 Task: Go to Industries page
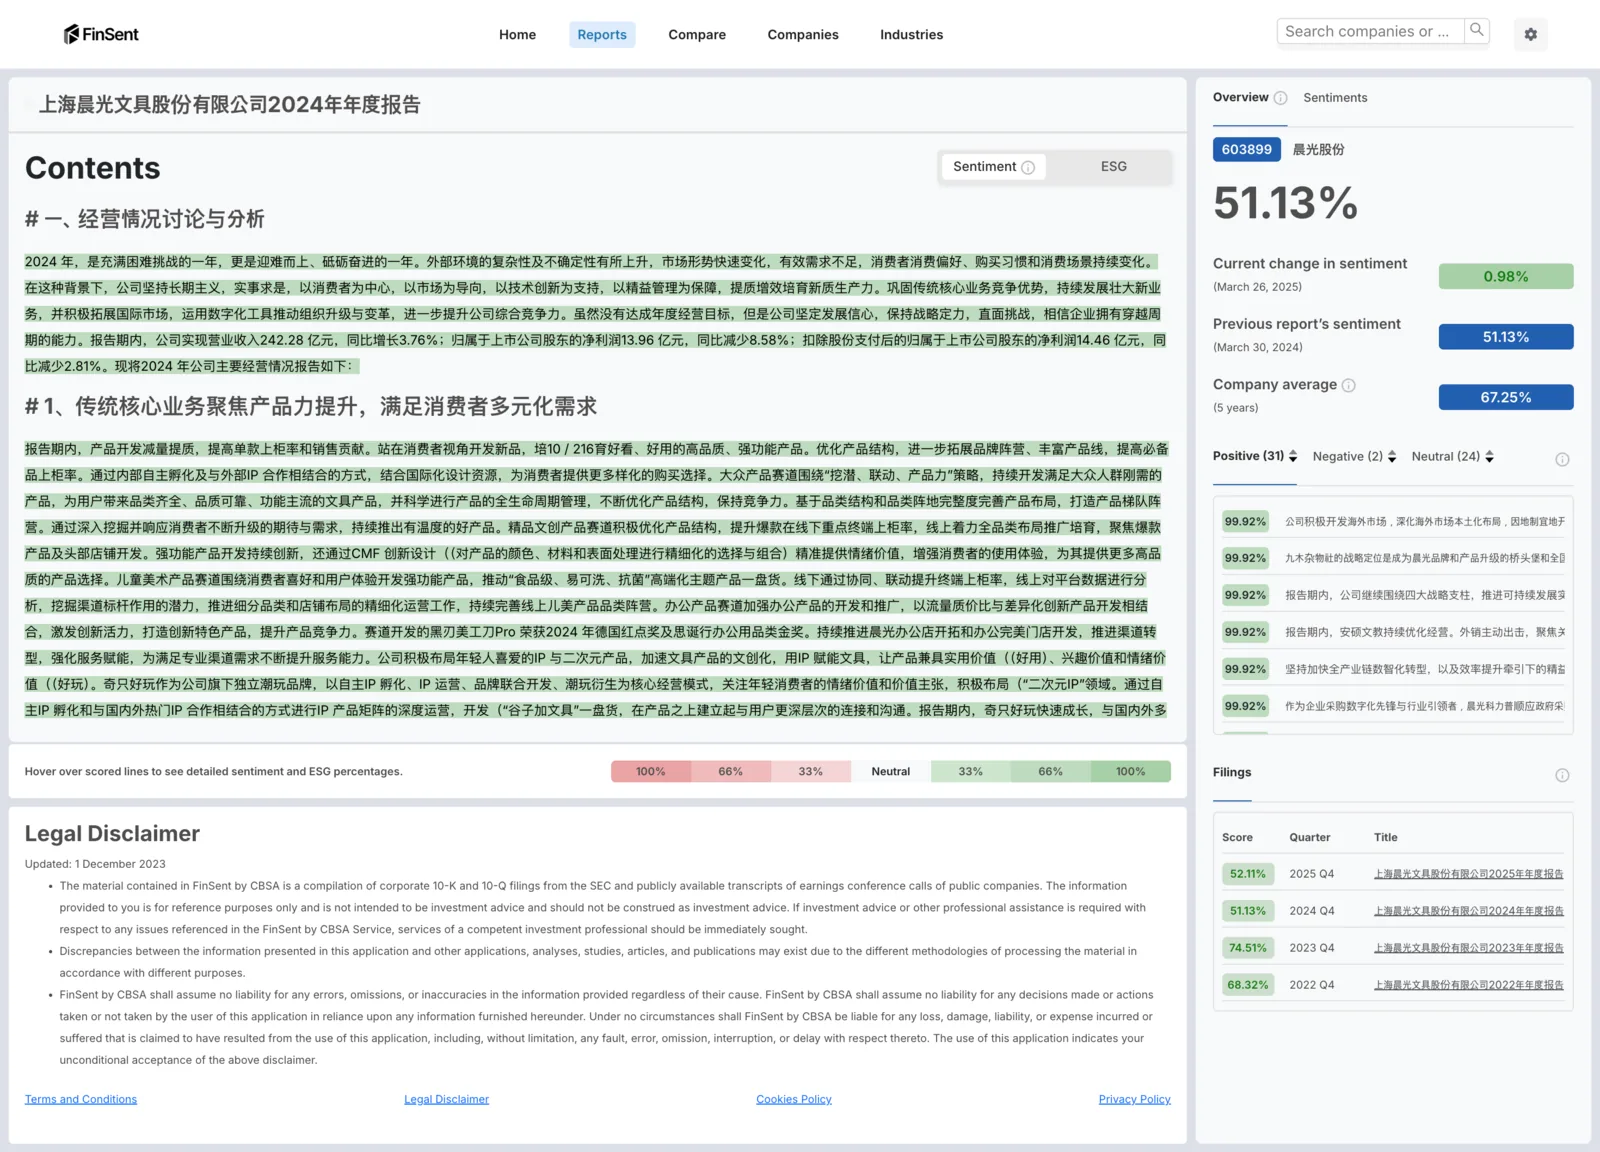click(x=911, y=34)
